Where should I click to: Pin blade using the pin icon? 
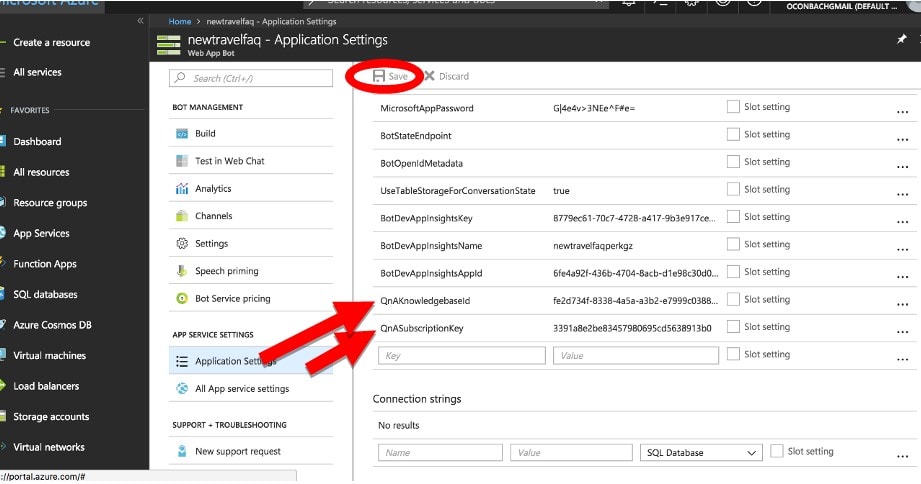point(902,41)
